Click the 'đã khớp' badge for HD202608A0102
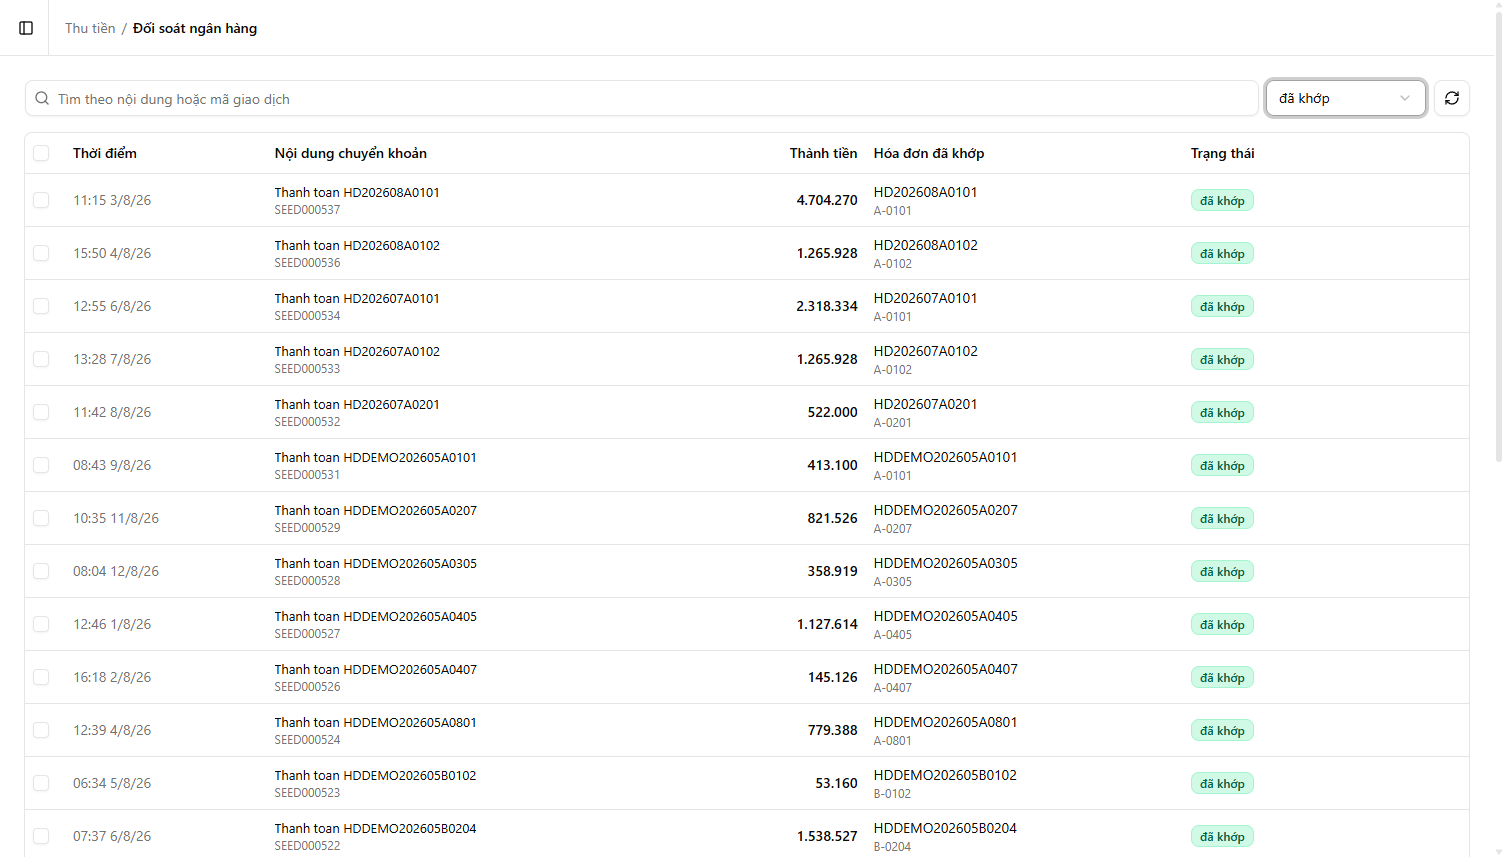Screen dimensions: 1504x857 [x=1222, y=253]
